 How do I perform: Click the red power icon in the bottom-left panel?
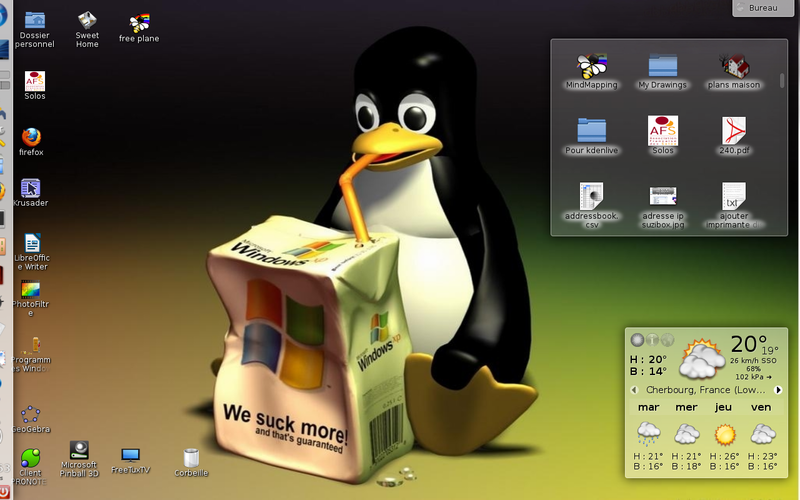tap(4, 493)
